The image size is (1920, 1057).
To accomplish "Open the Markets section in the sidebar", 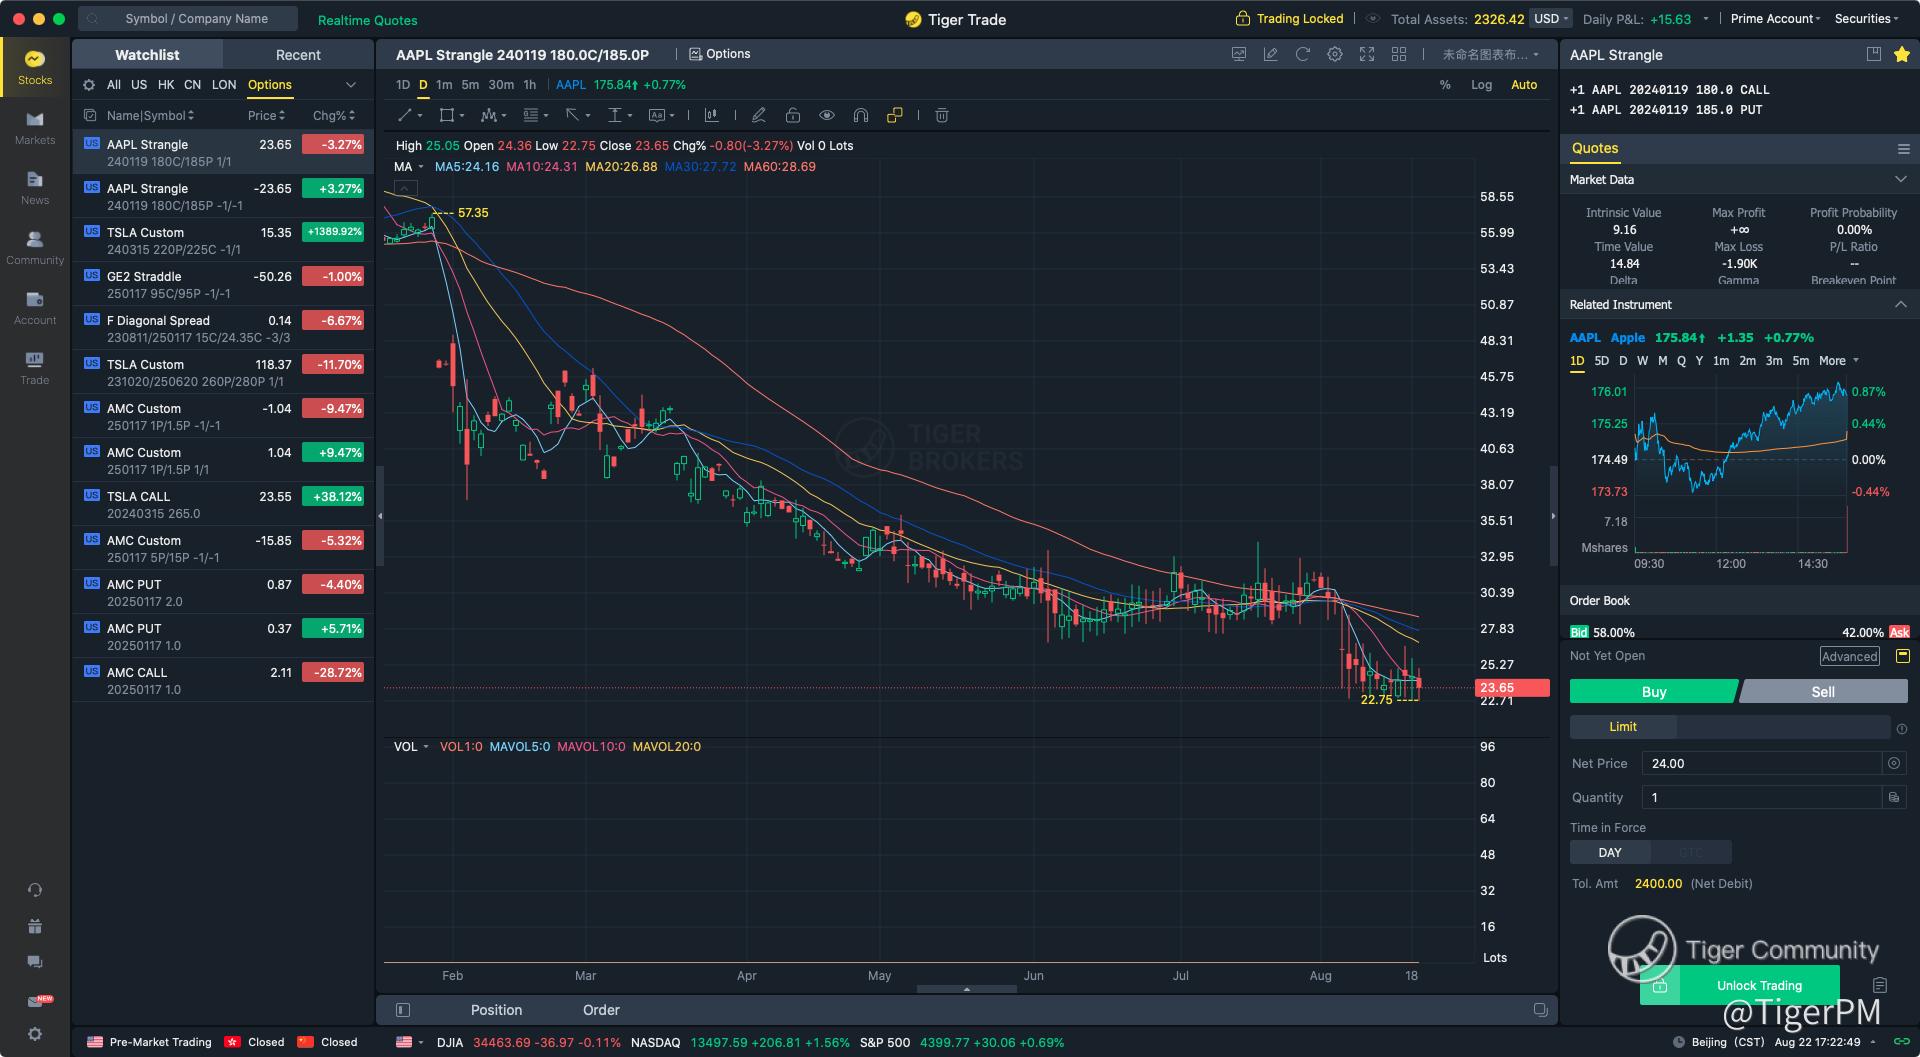I will coord(35,127).
